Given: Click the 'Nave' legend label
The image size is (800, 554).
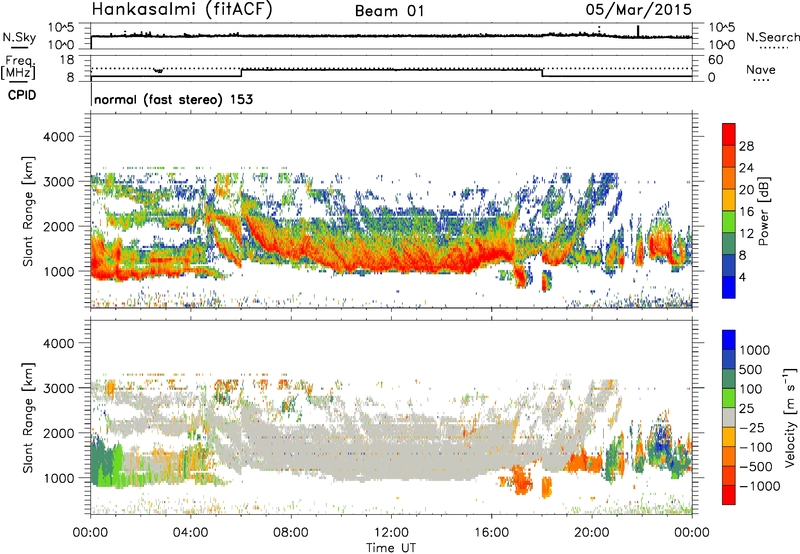Looking at the screenshot, I should 761,69.
